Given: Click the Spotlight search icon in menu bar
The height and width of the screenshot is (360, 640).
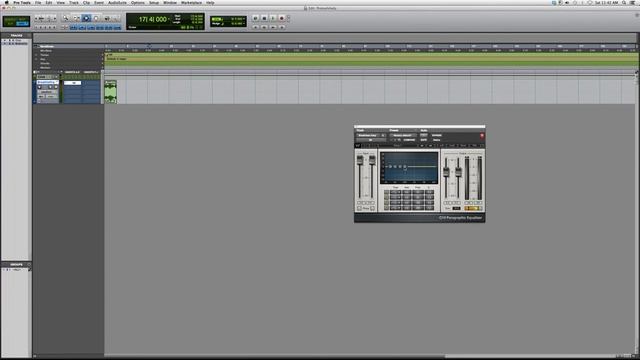Looking at the screenshot, I should point(624,2).
